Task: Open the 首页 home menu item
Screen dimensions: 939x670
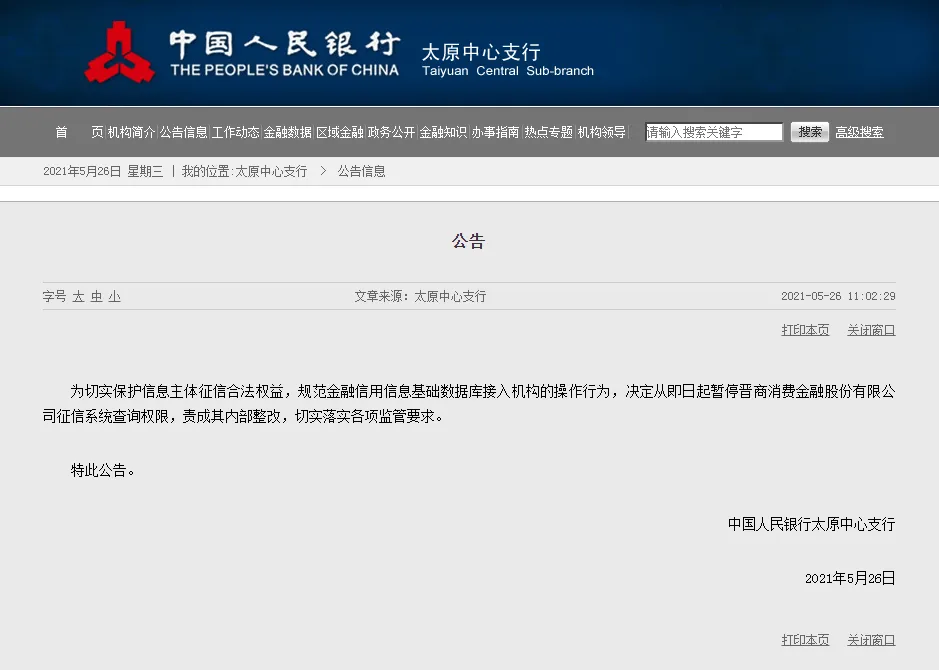Action: point(79,132)
